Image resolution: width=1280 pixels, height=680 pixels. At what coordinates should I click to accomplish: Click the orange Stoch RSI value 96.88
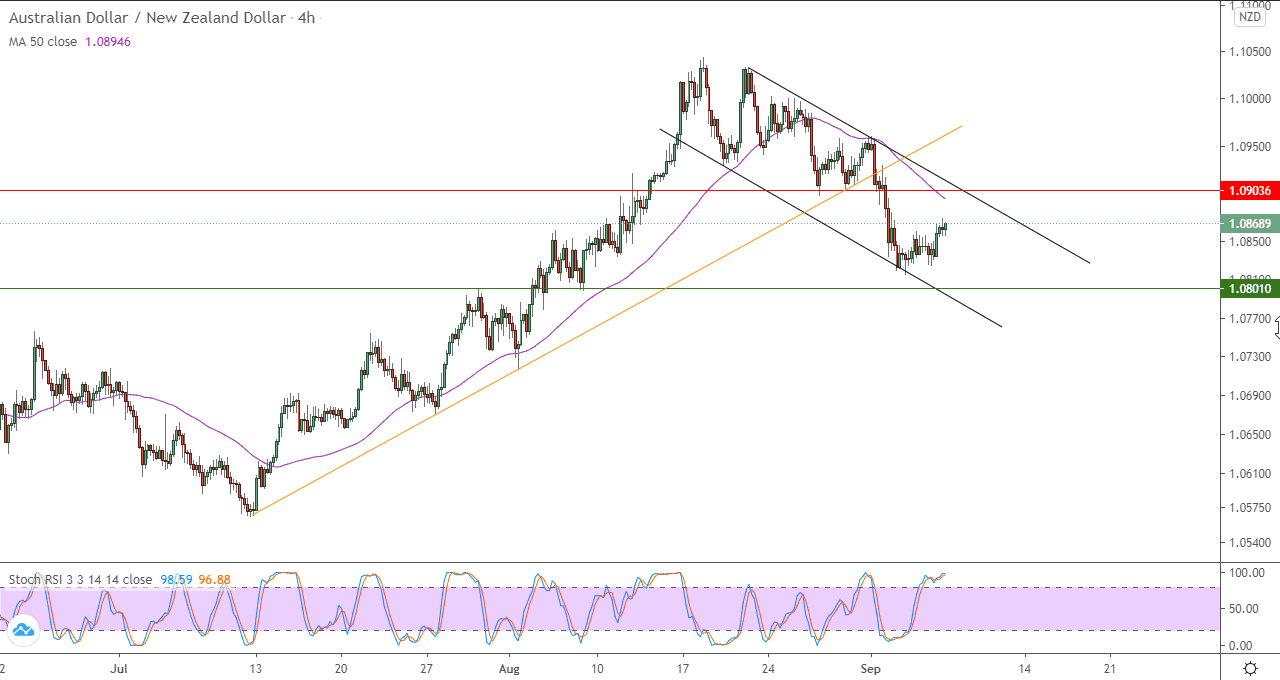[x=214, y=580]
